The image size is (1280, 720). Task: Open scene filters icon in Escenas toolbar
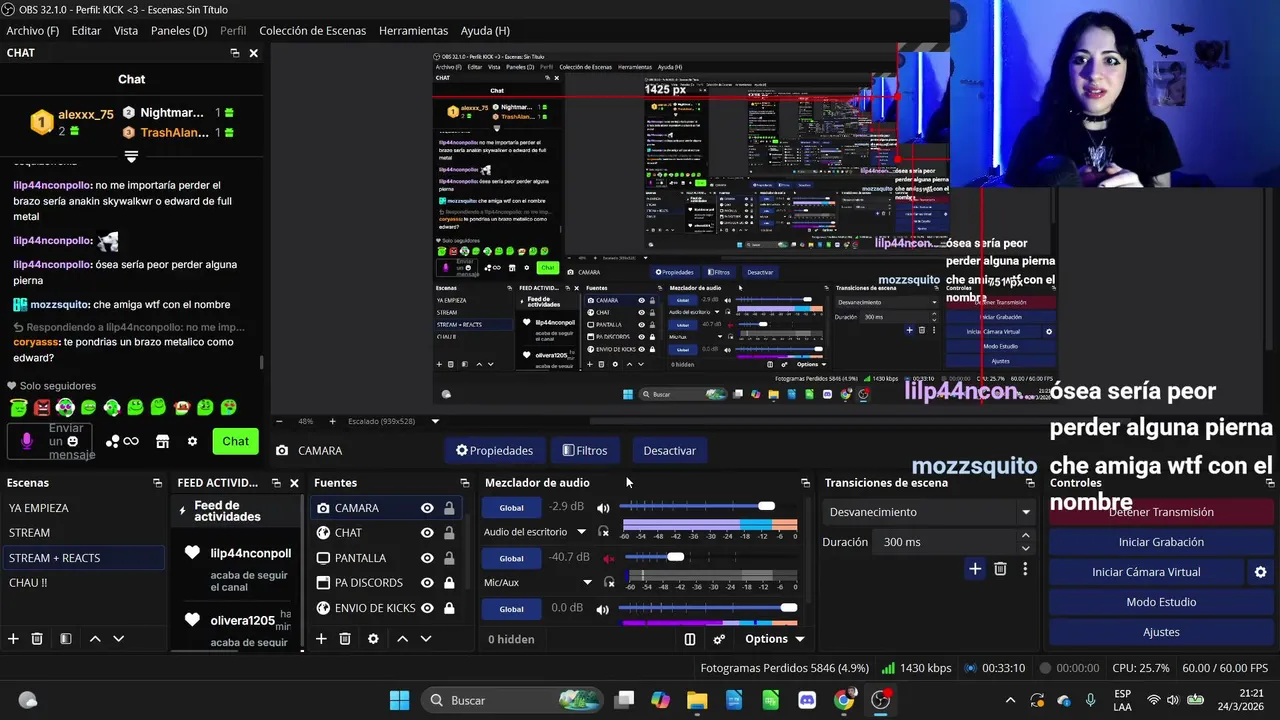[x=65, y=639]
